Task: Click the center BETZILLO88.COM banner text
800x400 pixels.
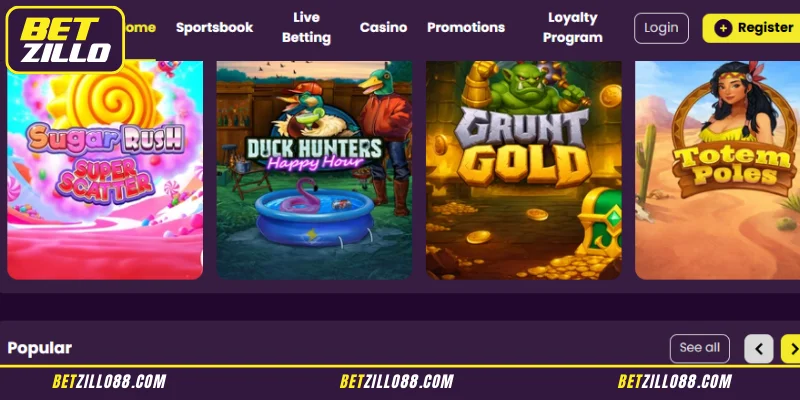Action: click(x=396, y=382)
